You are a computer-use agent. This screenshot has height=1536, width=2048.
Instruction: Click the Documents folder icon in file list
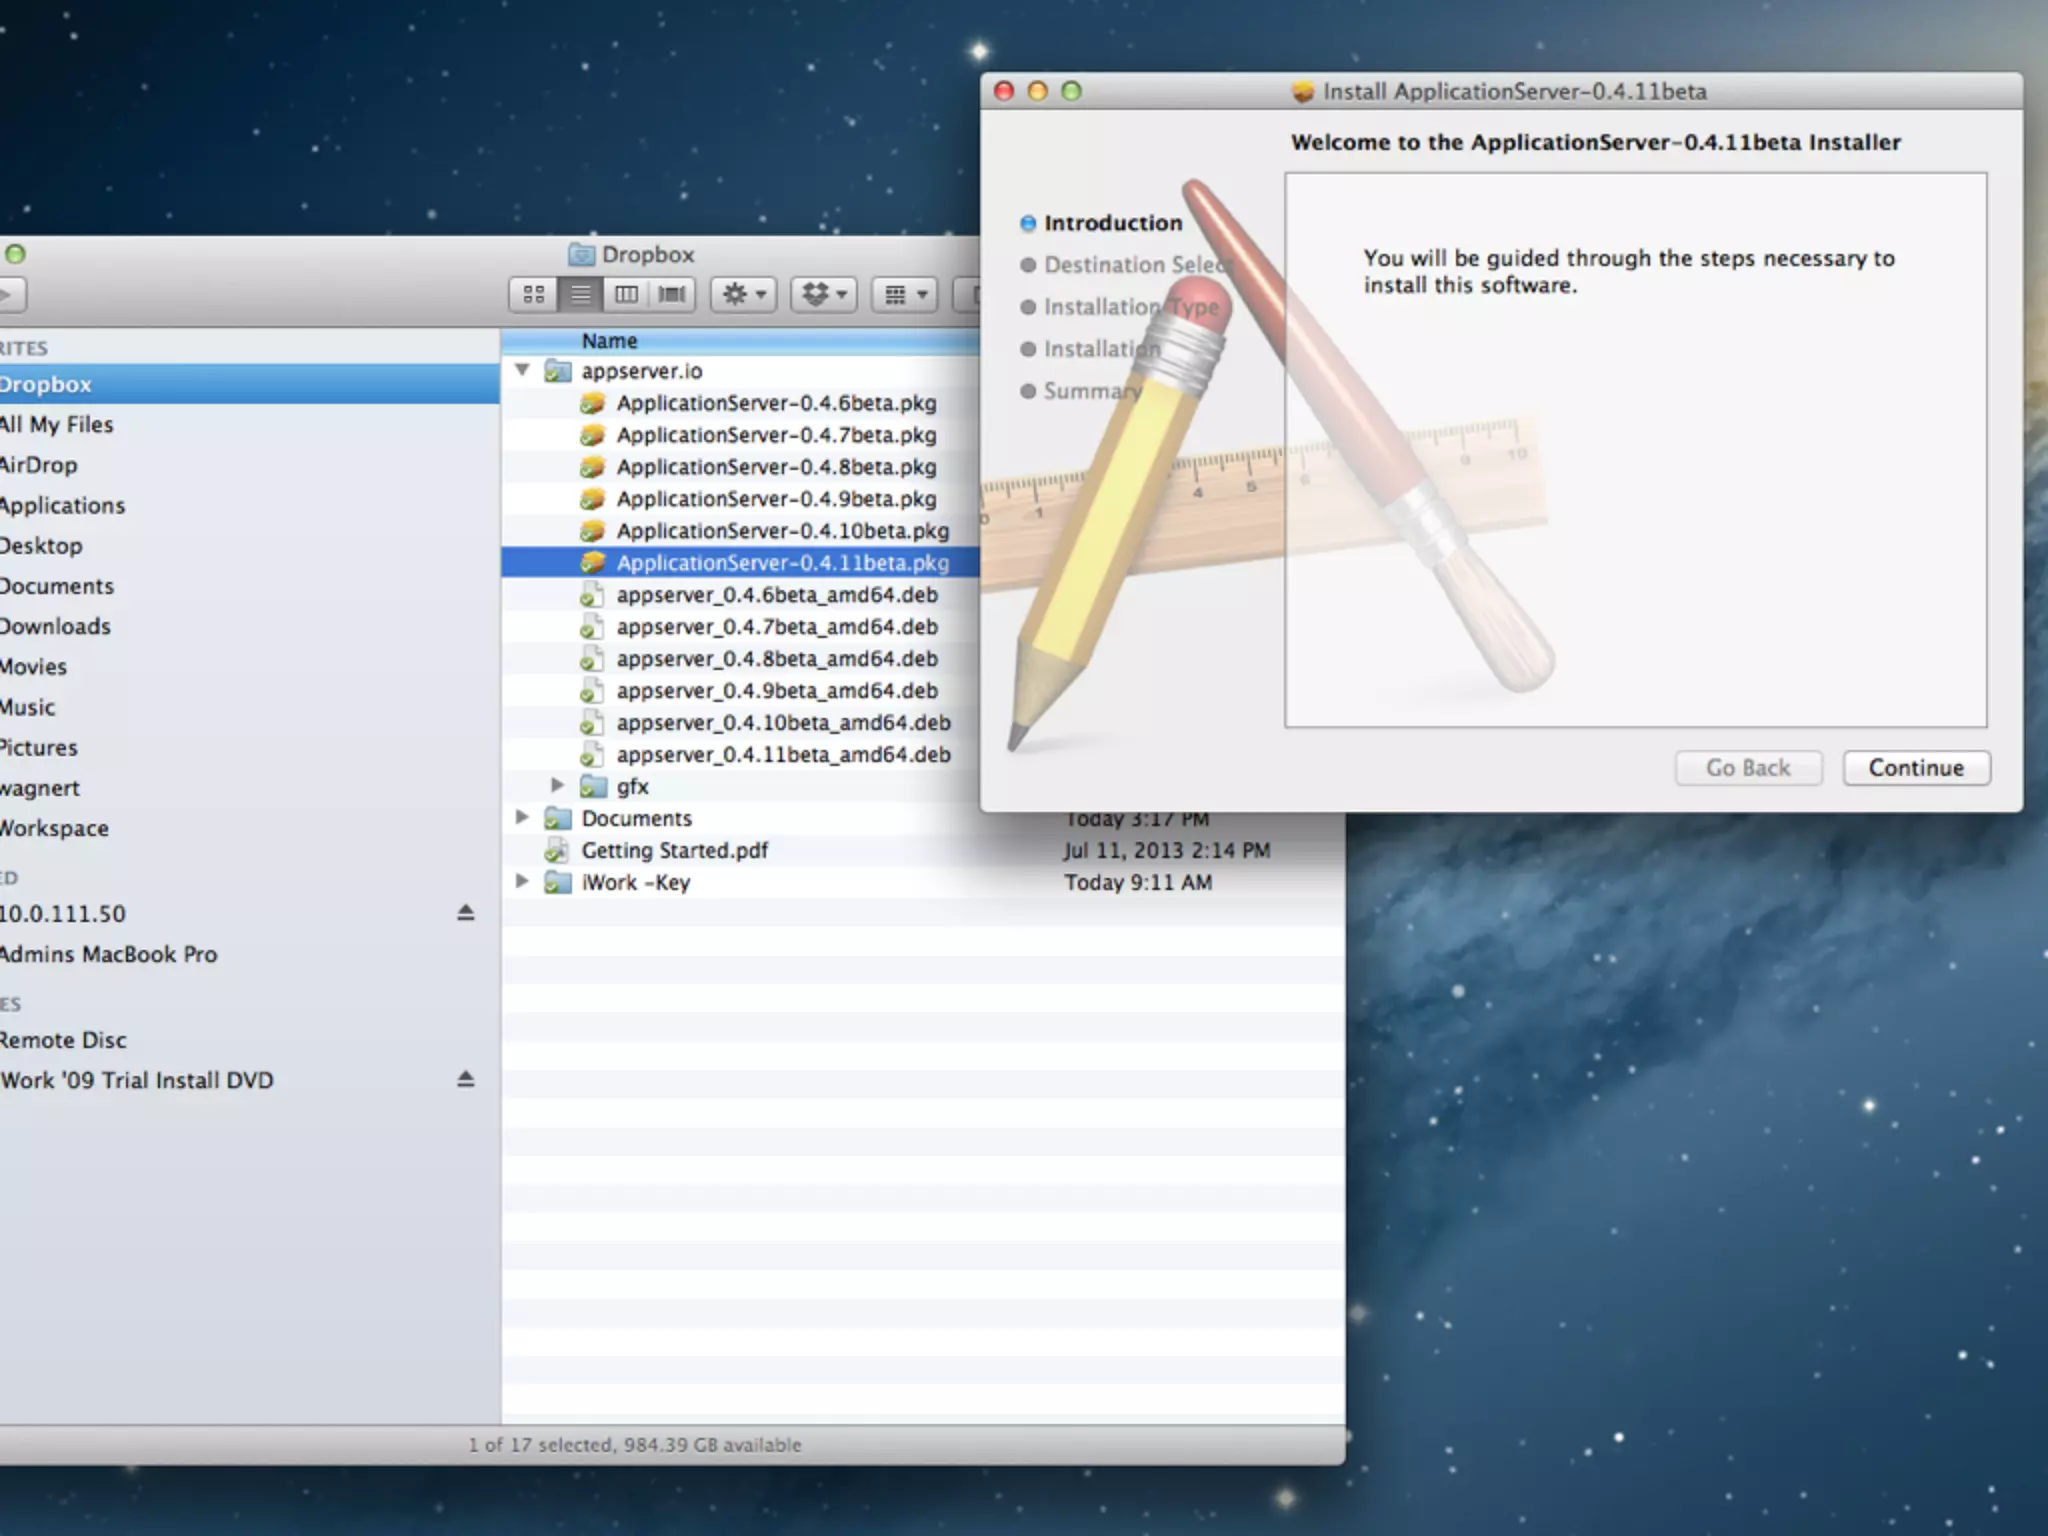pos(557,819)
